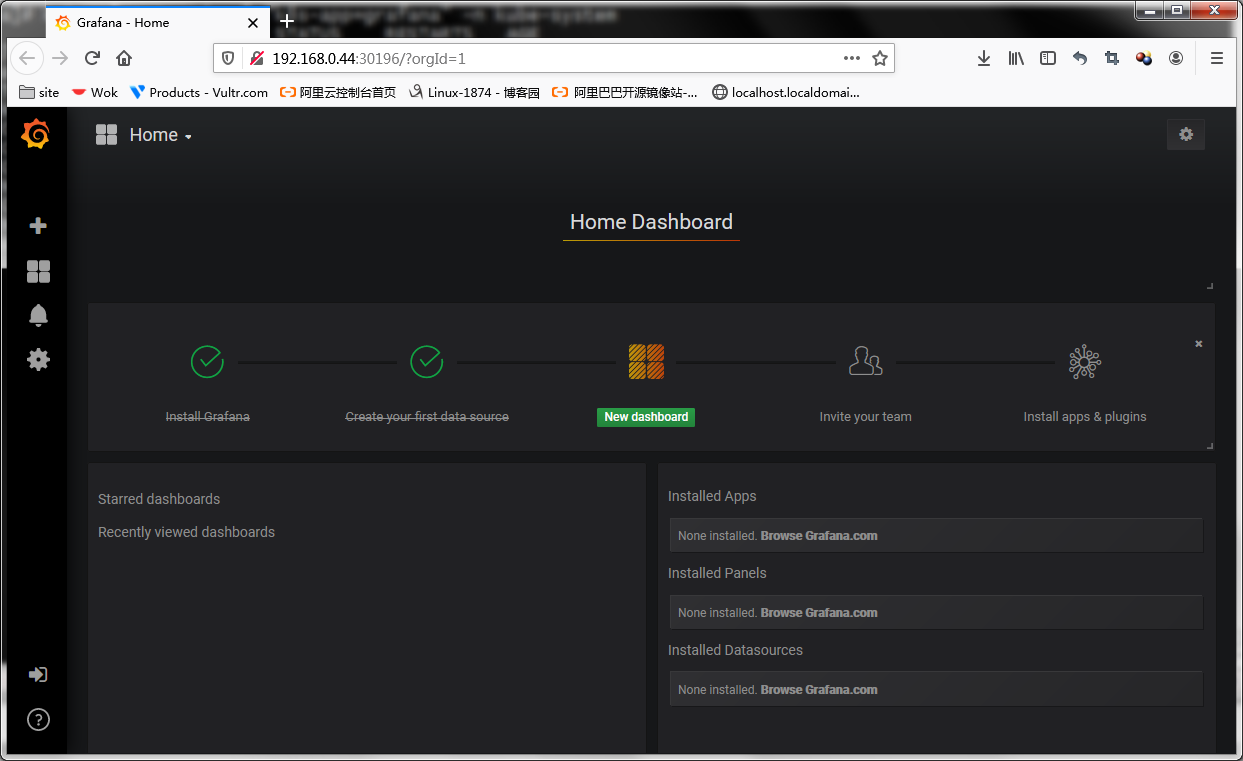The width and height of the screenshot is (1243, 761).
Task: Dismiss the getting started panel
Action: click(x=1199, y=344)
